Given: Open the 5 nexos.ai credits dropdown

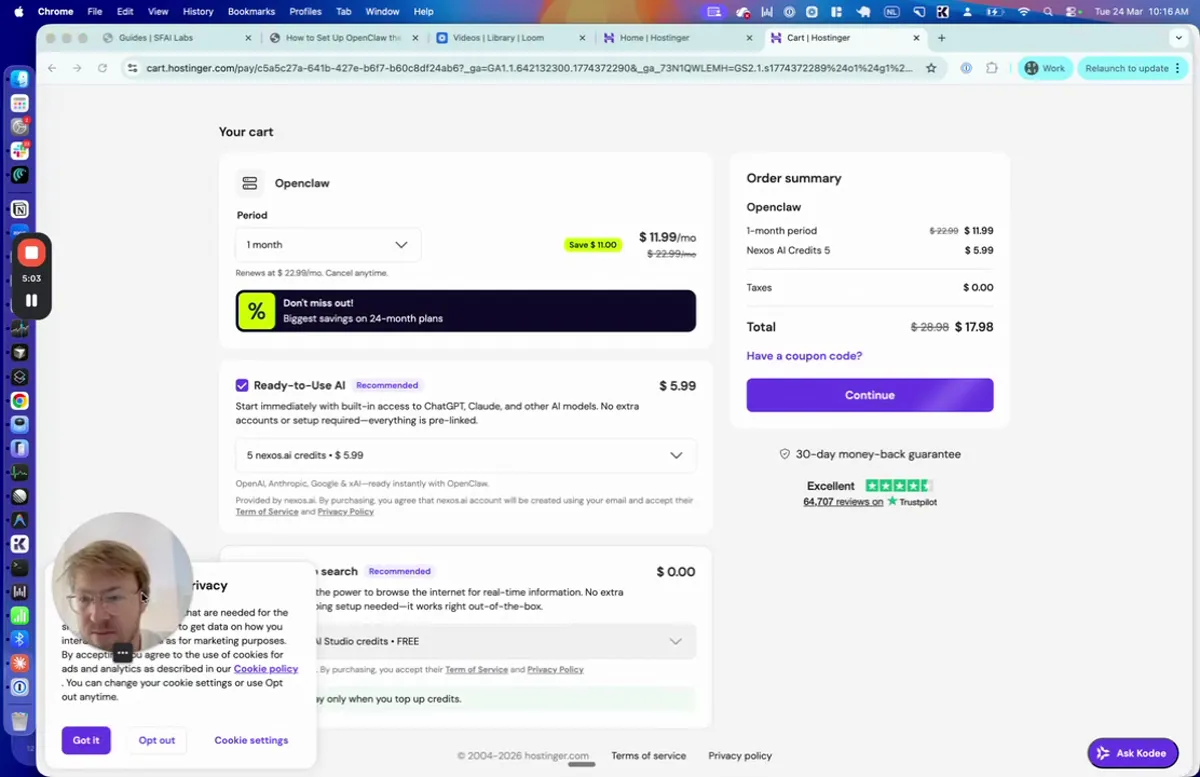Looking at the screenshot, I should tap(465, 455).
